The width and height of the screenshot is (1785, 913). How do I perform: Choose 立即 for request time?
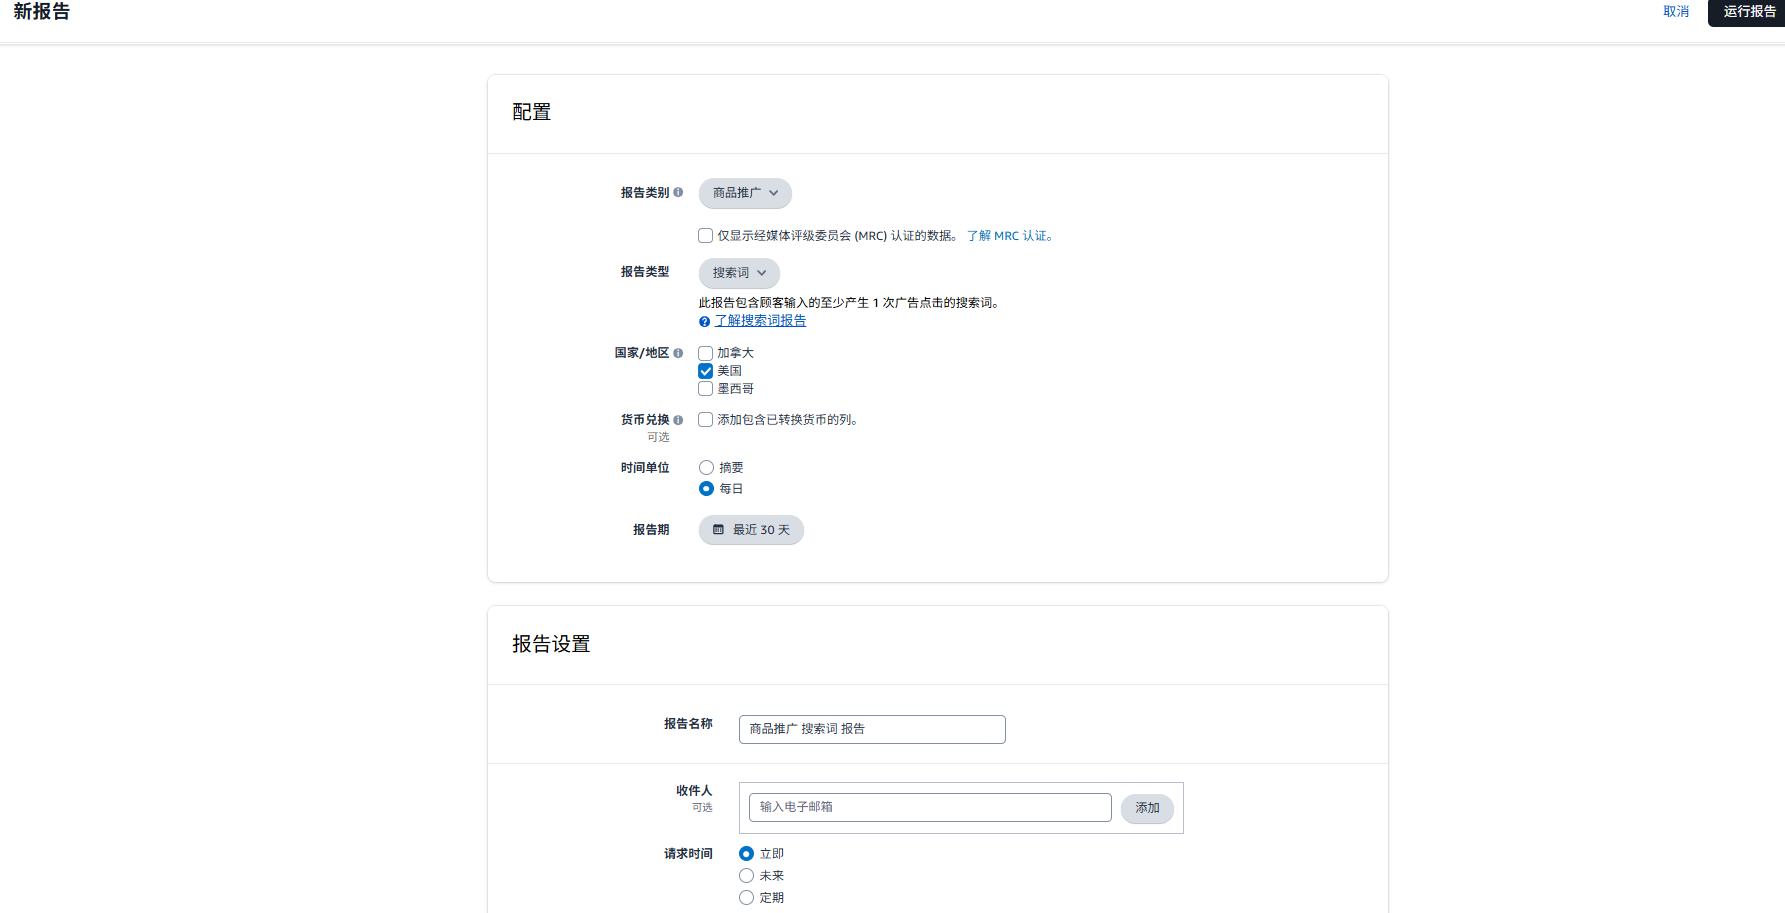click(x=746, y=854)
